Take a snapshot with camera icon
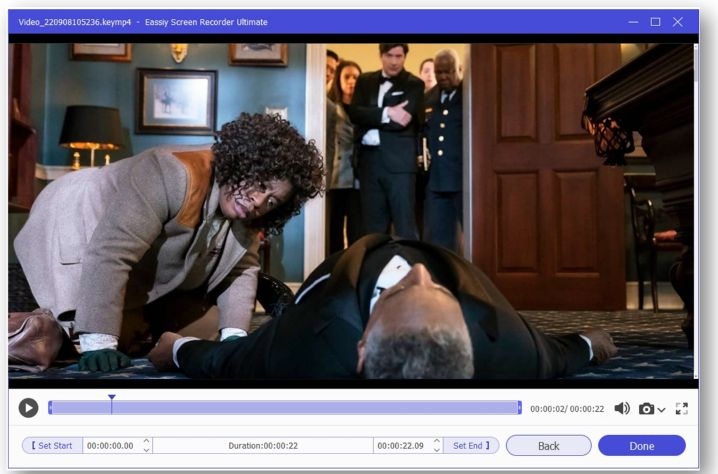This screenshot has width=718, height=474. click(646, 409)
